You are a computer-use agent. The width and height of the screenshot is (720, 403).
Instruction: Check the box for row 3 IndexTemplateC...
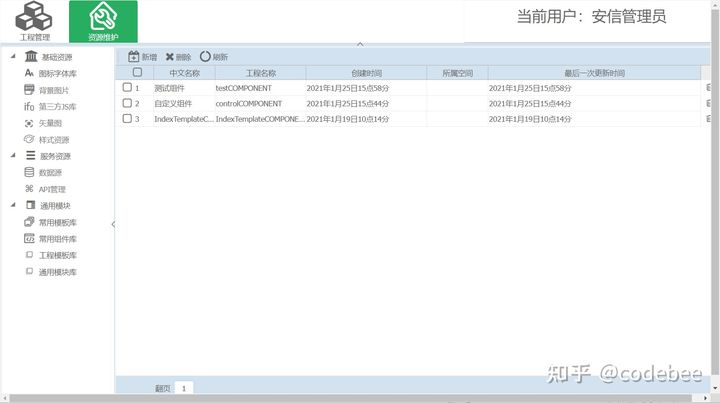coord(127,118)
